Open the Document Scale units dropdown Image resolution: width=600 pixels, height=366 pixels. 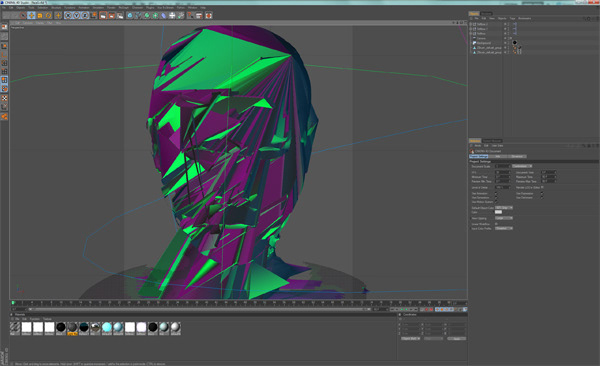(522, 166)
